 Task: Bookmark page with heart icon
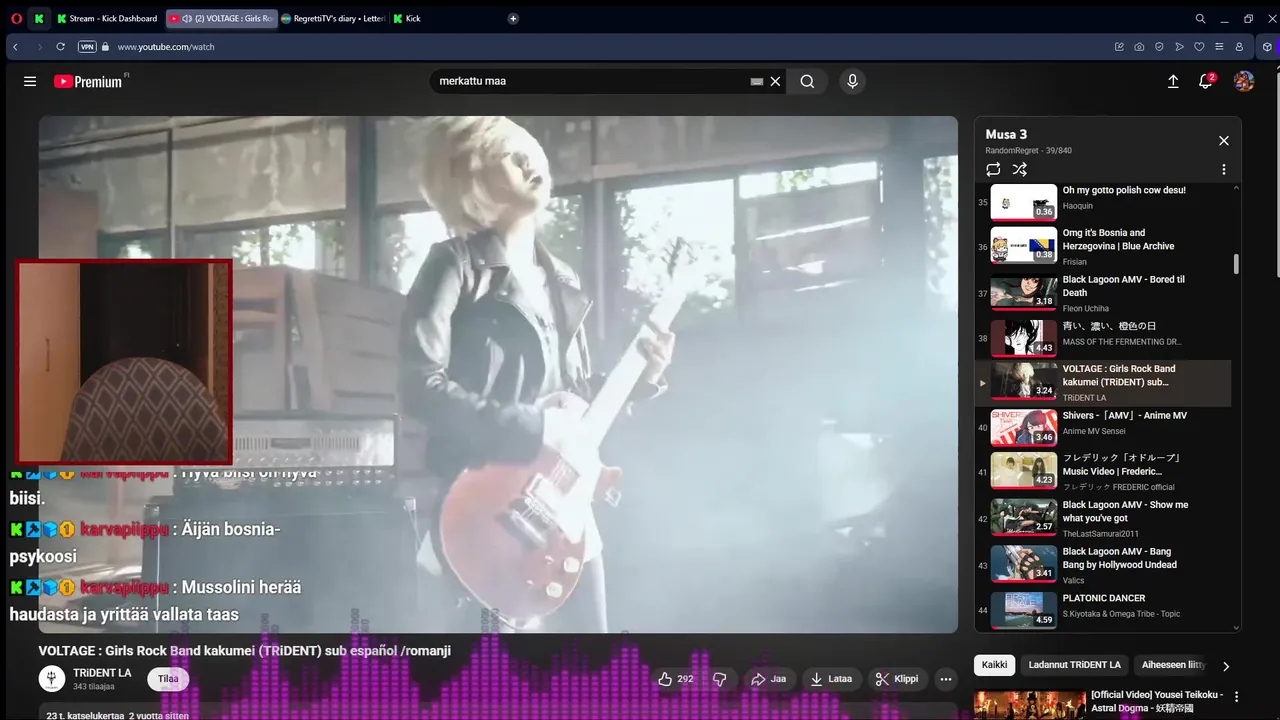[x=1199, y=47]
